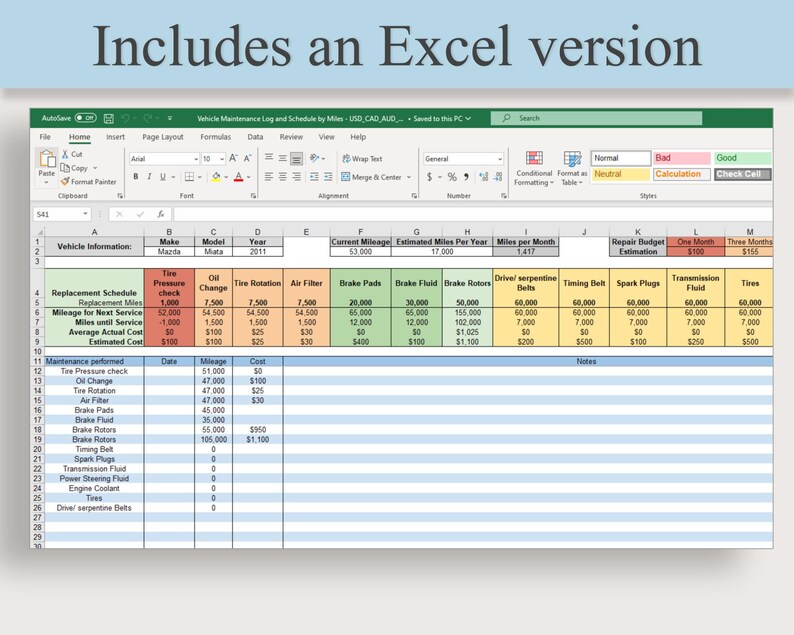Switch to the Data tab
The height and width of the screenshot is (635, 794).
coord(255,137)
